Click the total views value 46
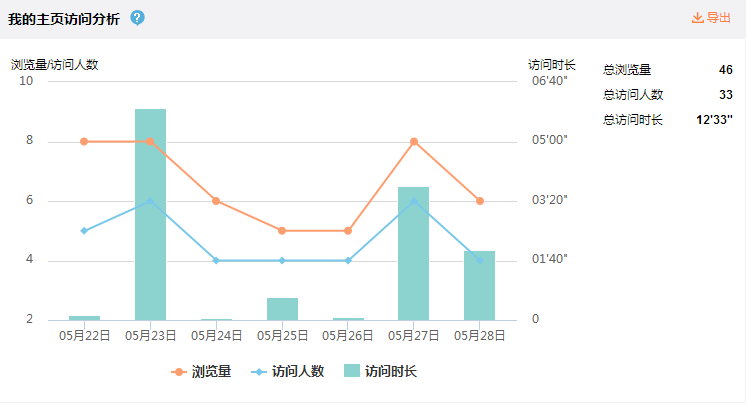The image size is (746, 405). (x=726, y=69)
